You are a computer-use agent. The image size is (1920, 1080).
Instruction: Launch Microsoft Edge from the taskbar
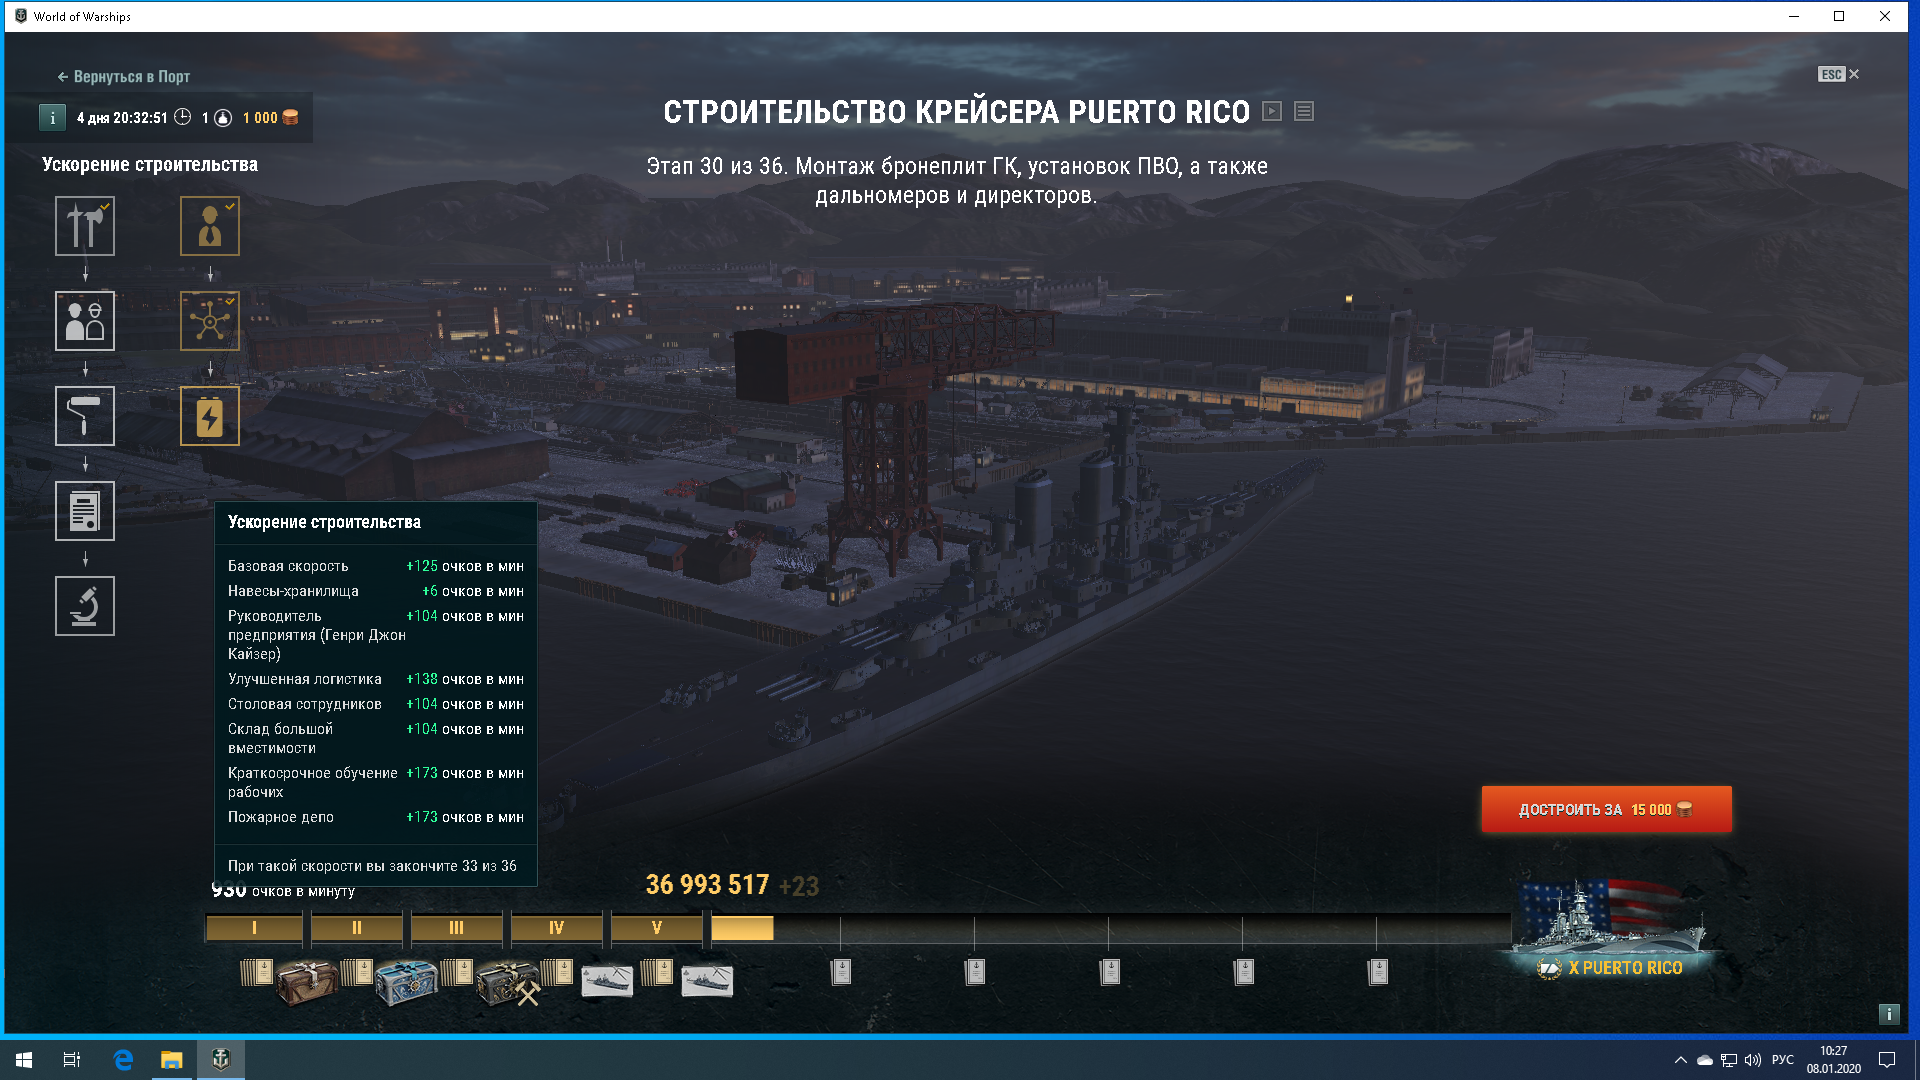pos(123,1060)
